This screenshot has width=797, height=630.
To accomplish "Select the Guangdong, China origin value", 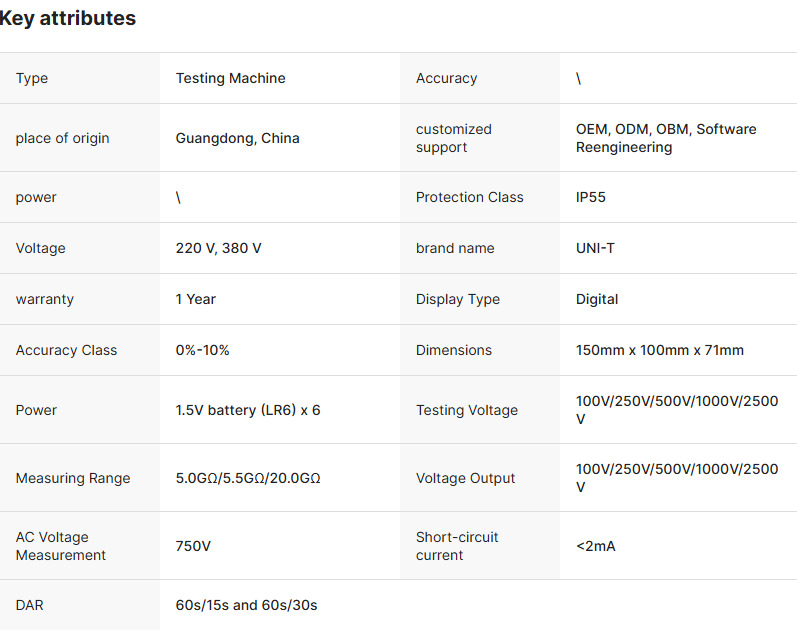I will pyautogui.click(x=237, y=138).
